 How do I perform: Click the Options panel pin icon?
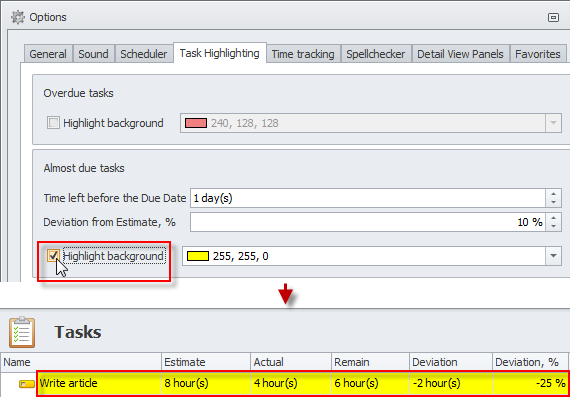(x=553, y=17)
